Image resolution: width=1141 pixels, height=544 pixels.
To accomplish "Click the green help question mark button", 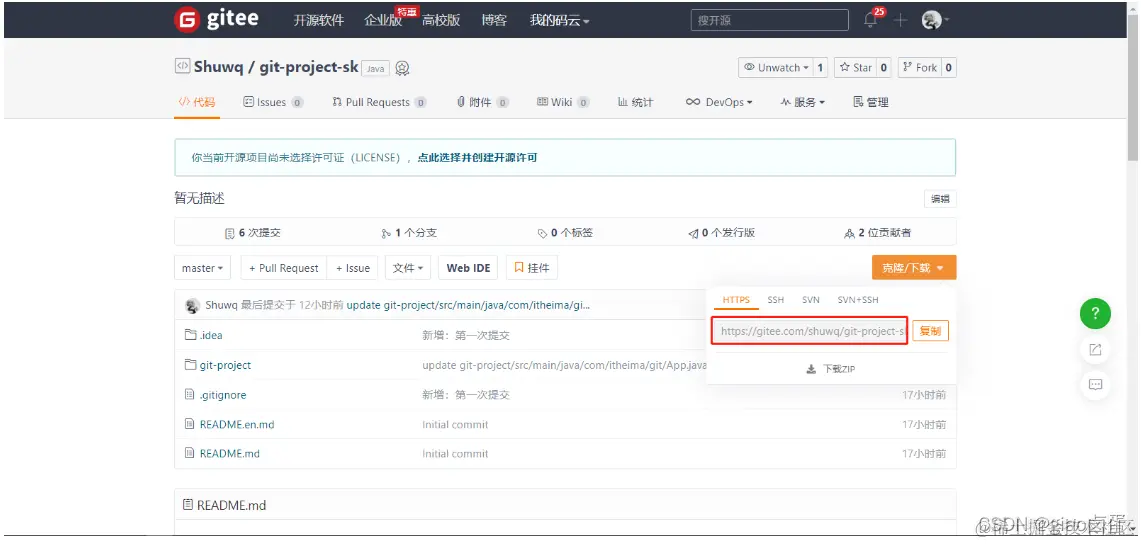I will [x=1095, y=314].
